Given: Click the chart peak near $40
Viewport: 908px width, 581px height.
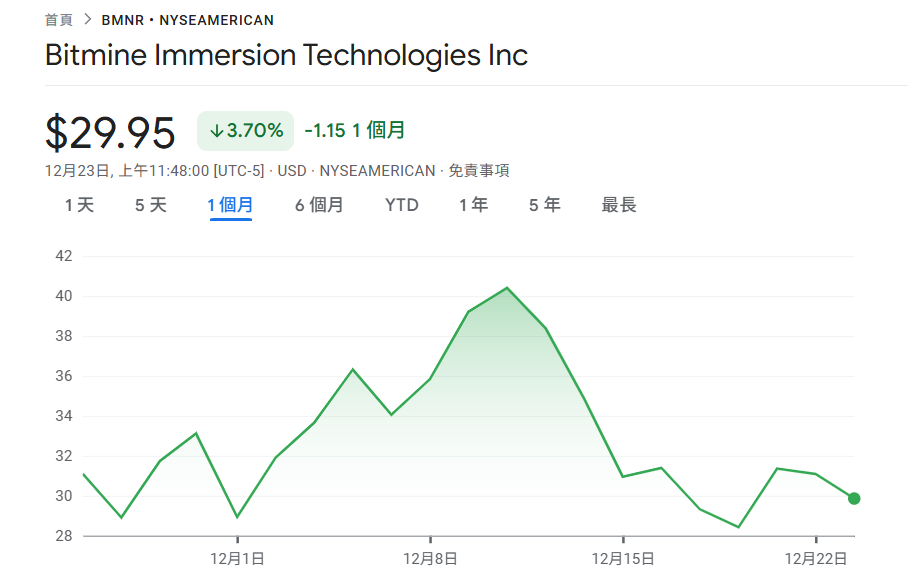Looking at the screenshot, I should tap(509, 288).
